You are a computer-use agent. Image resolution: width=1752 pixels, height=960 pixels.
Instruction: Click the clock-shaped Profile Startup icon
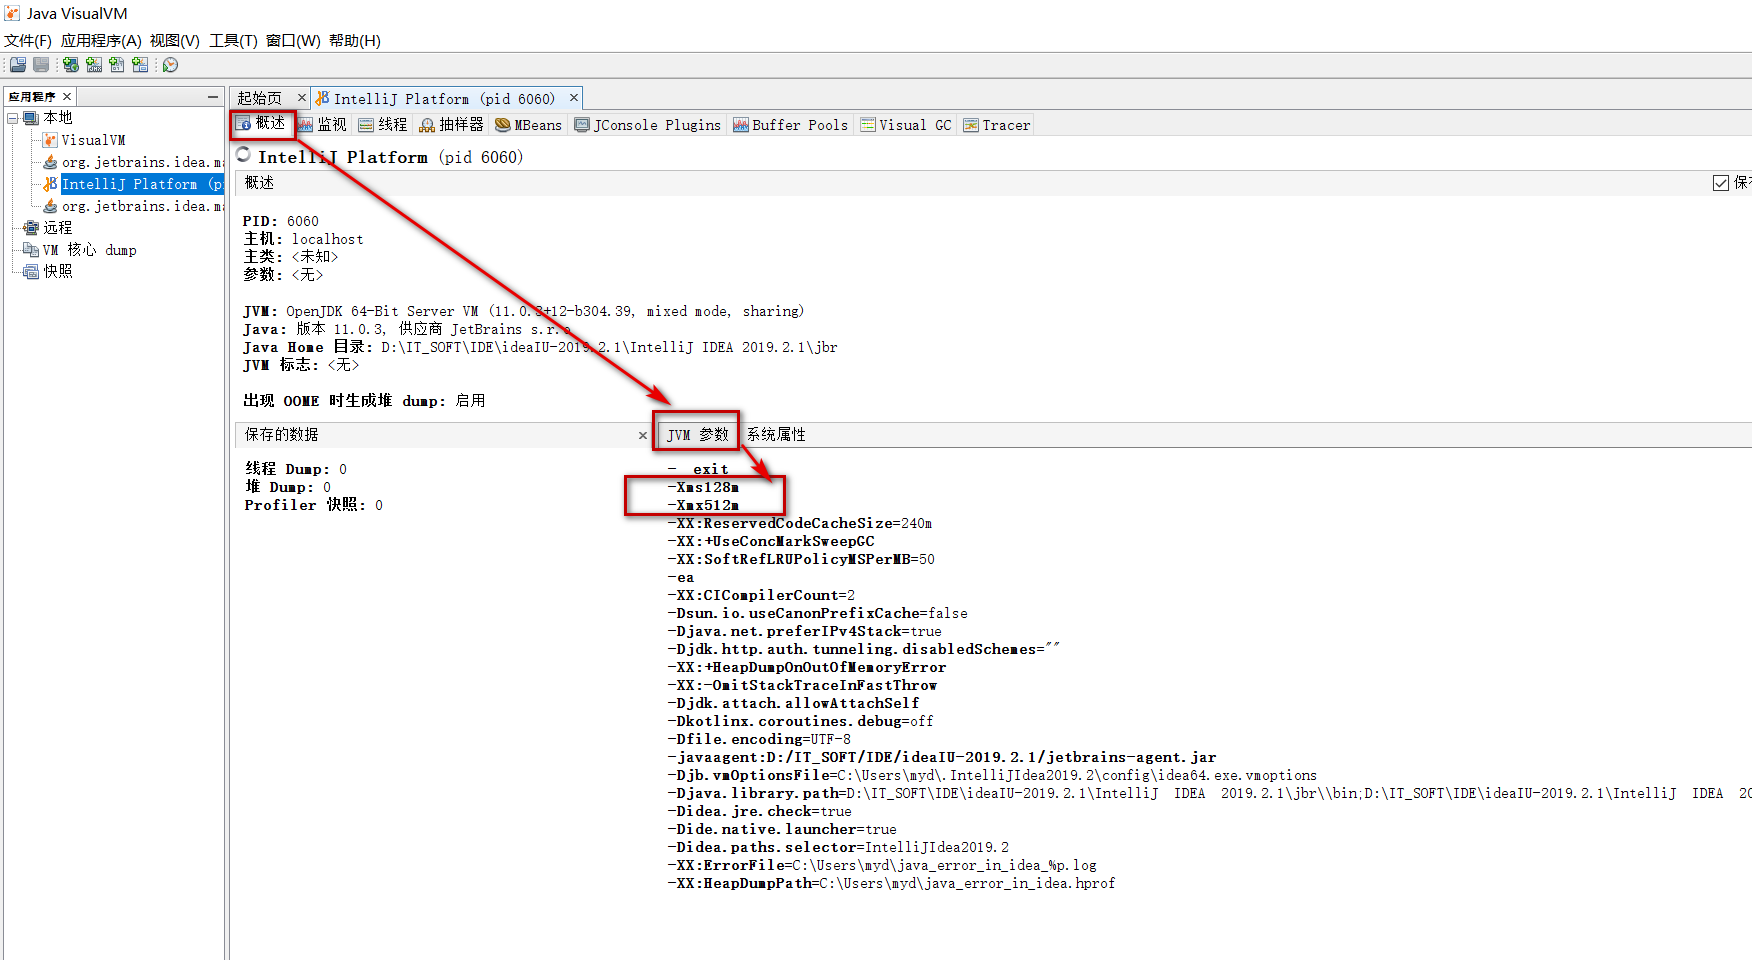[171, 65]
